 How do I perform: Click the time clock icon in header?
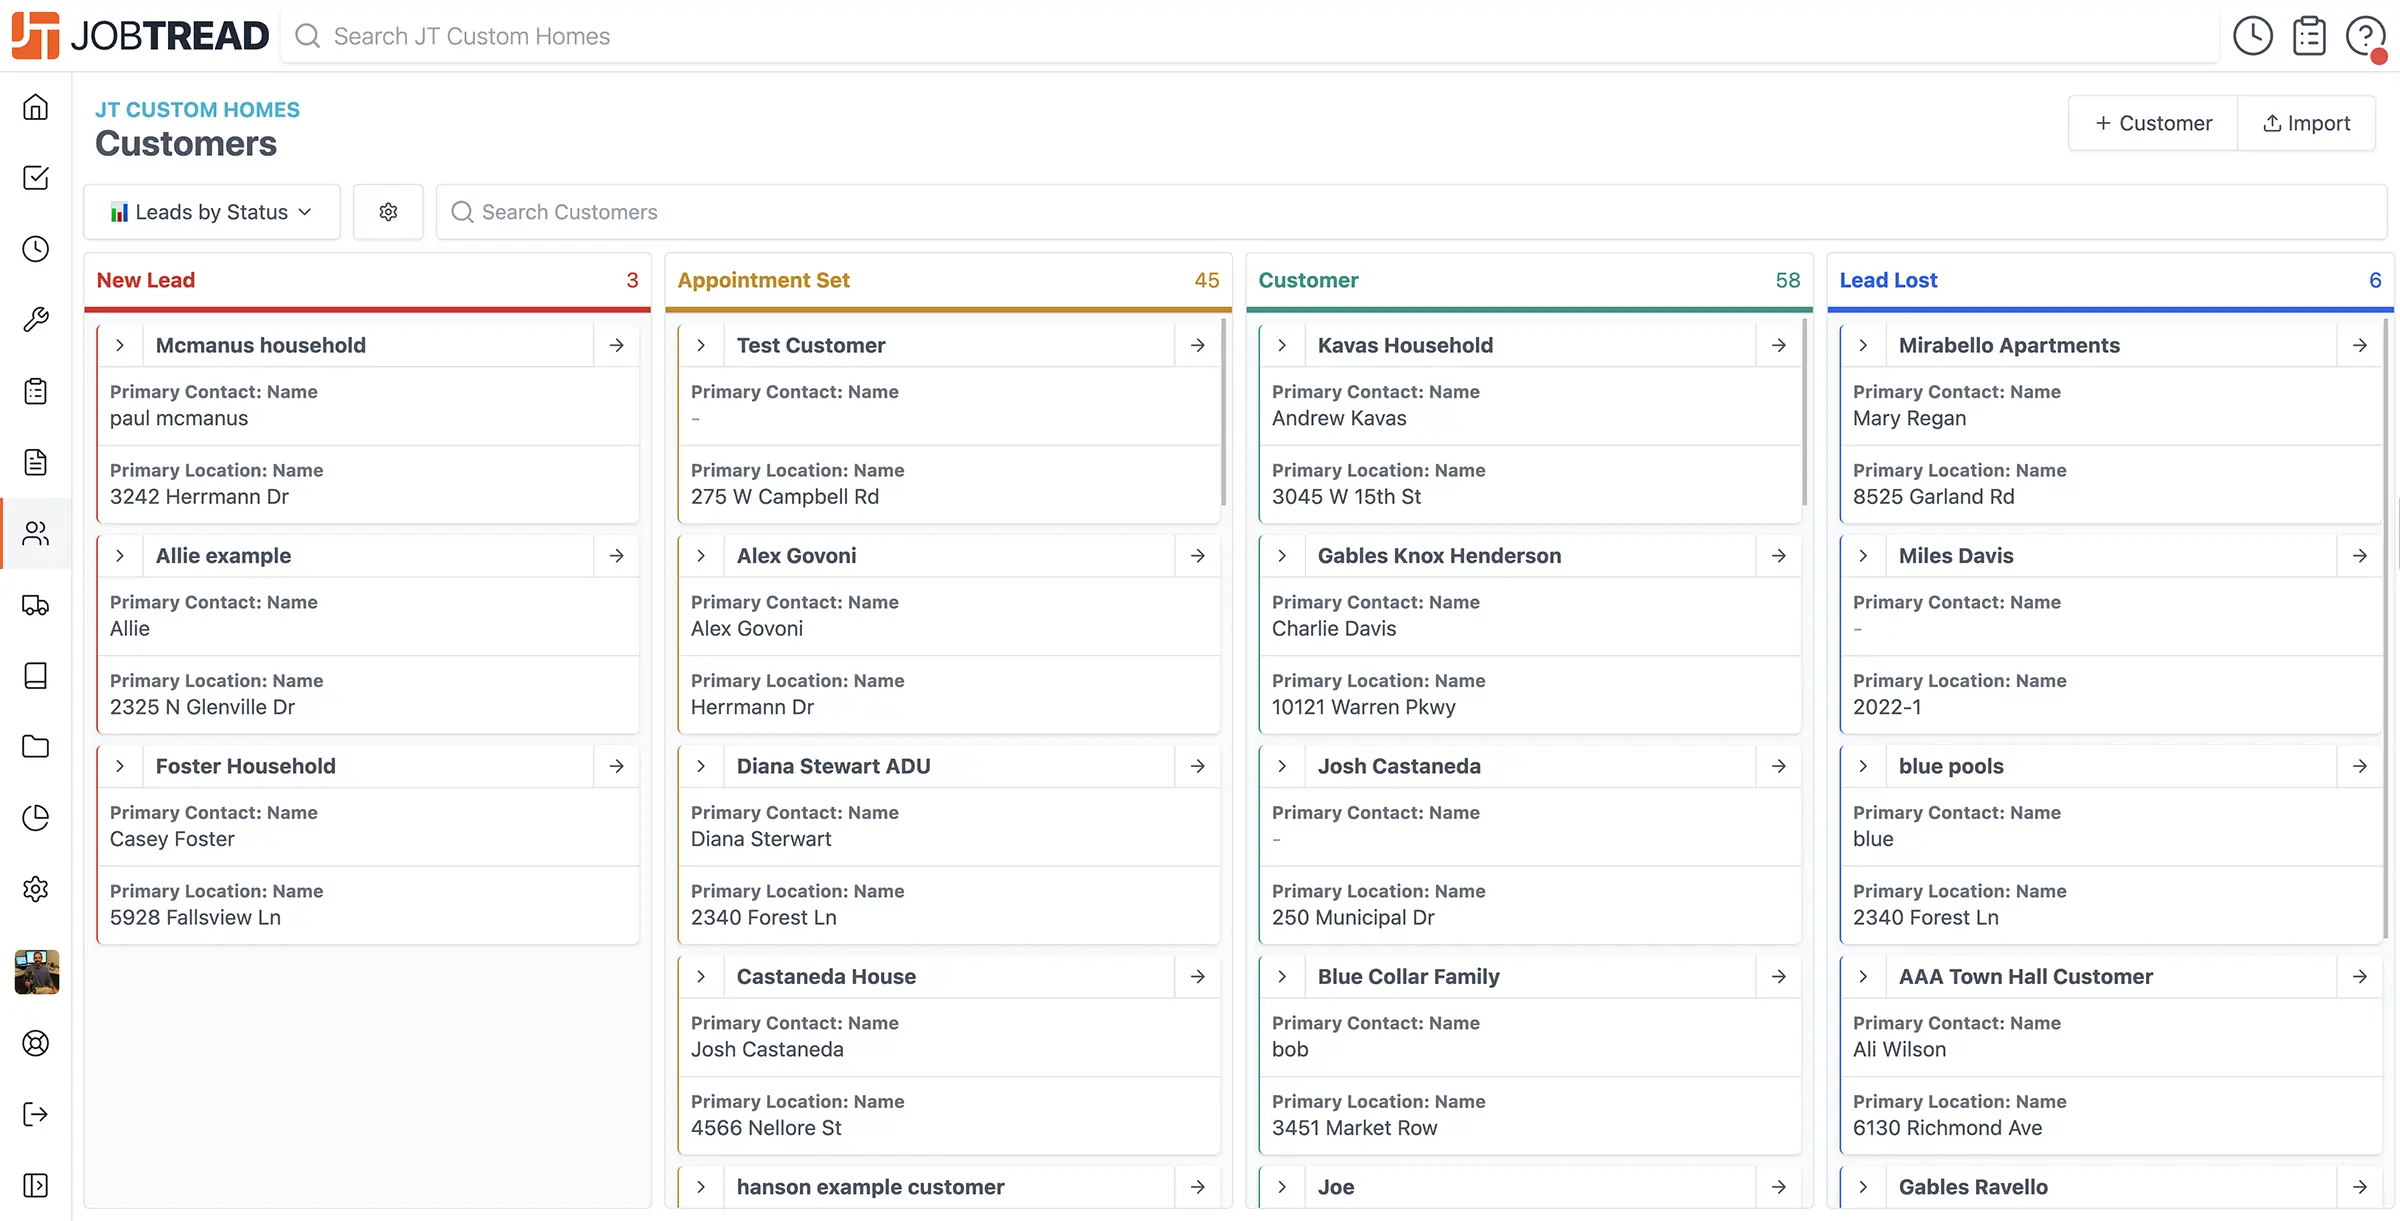2252,36
